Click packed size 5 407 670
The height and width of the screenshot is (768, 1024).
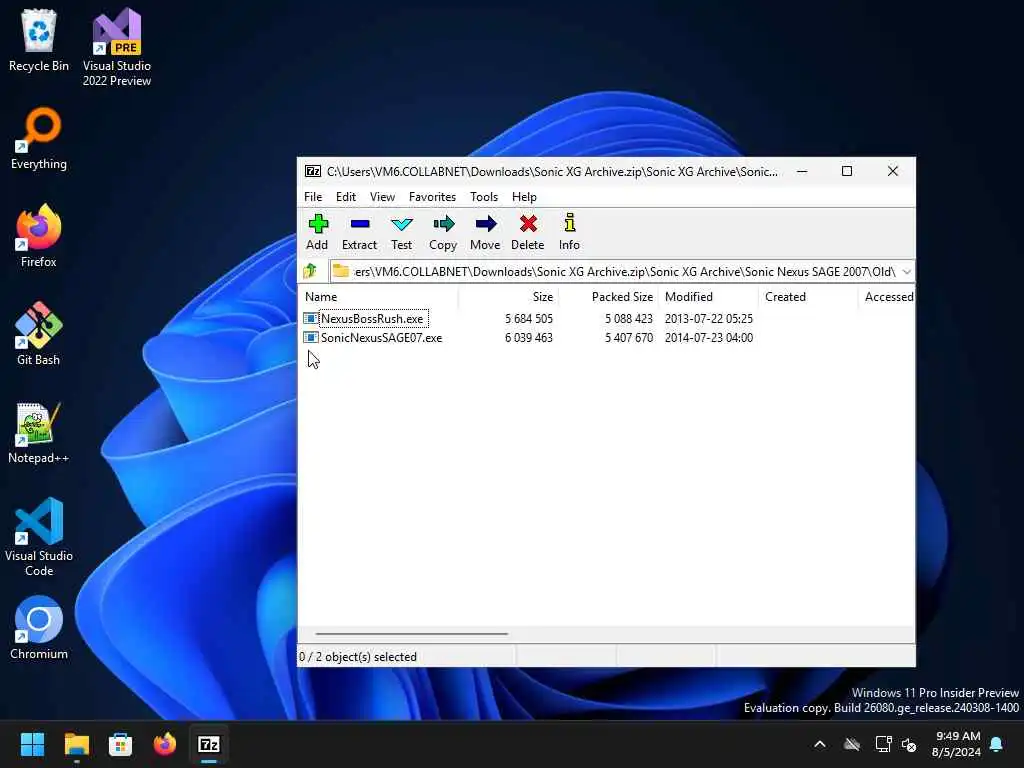(629, 338)
